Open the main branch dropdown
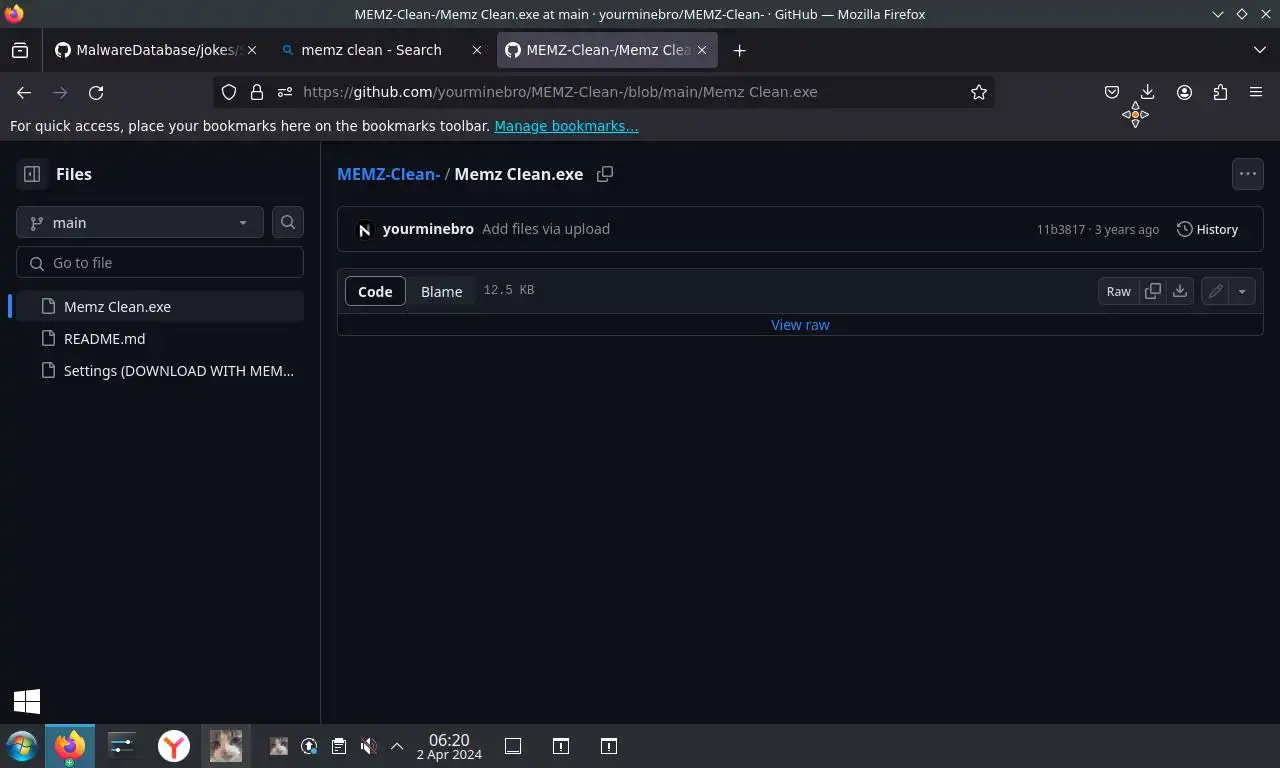 tap(140, 222)
